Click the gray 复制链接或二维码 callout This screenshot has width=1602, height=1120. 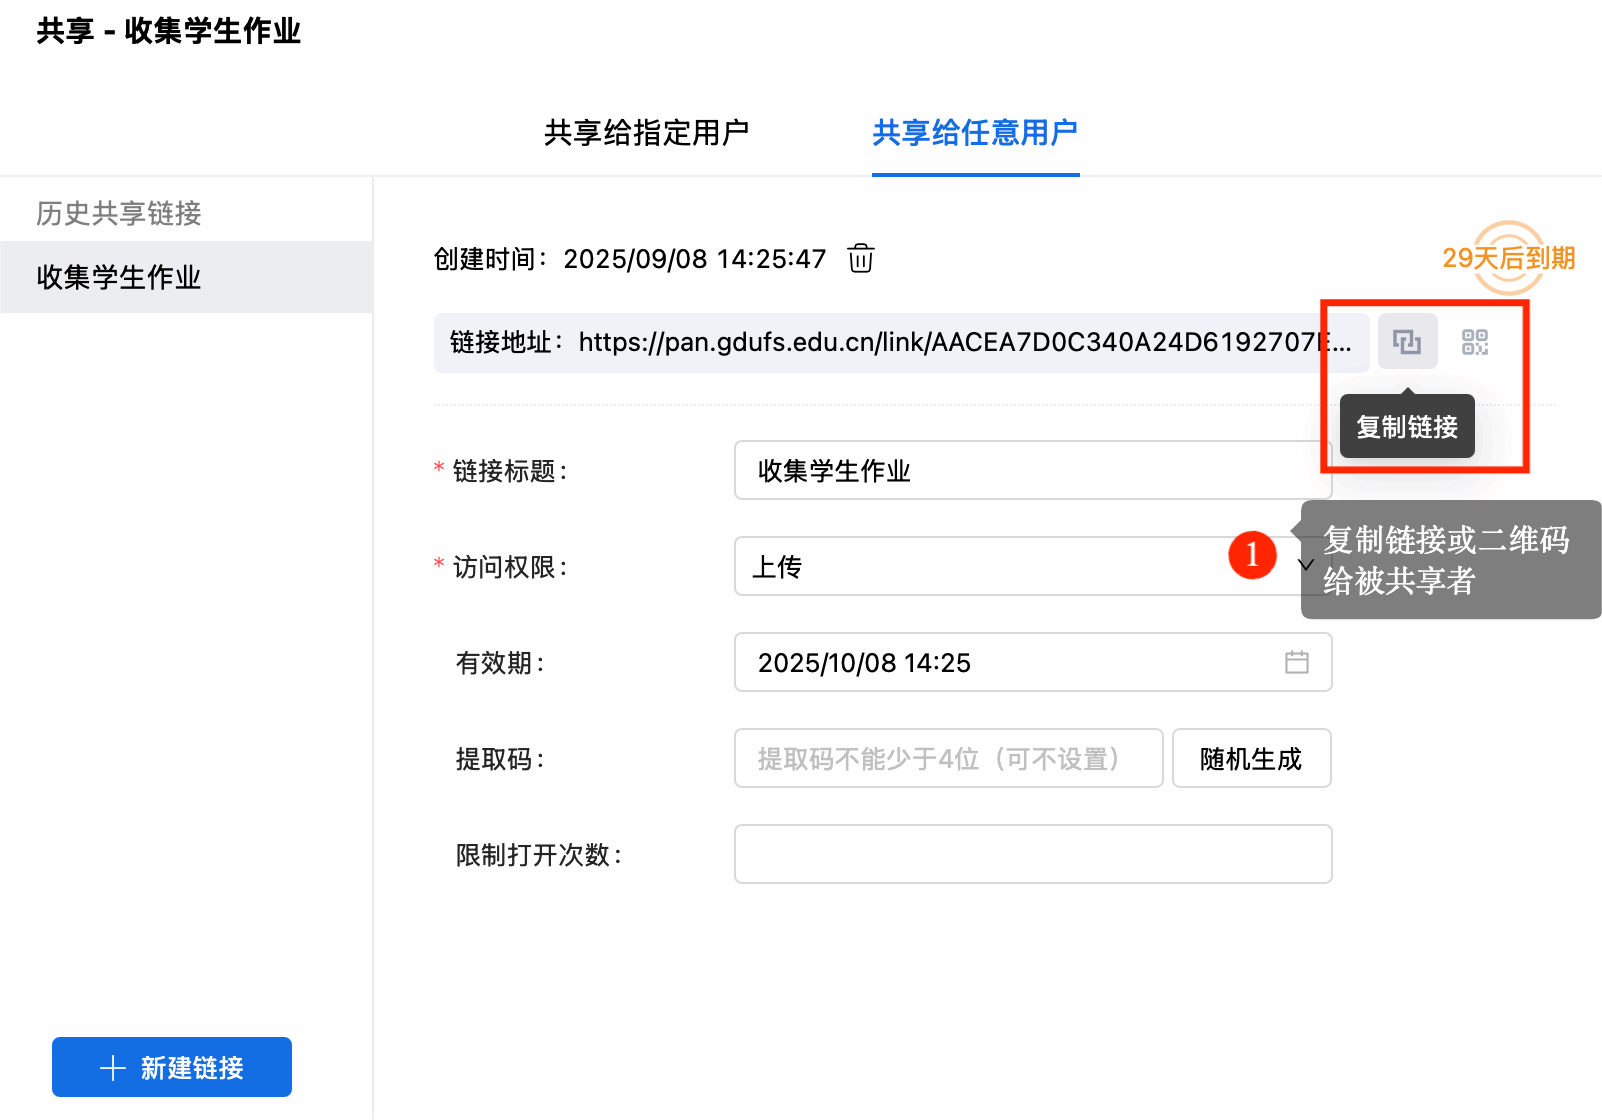click(1450, 560)
